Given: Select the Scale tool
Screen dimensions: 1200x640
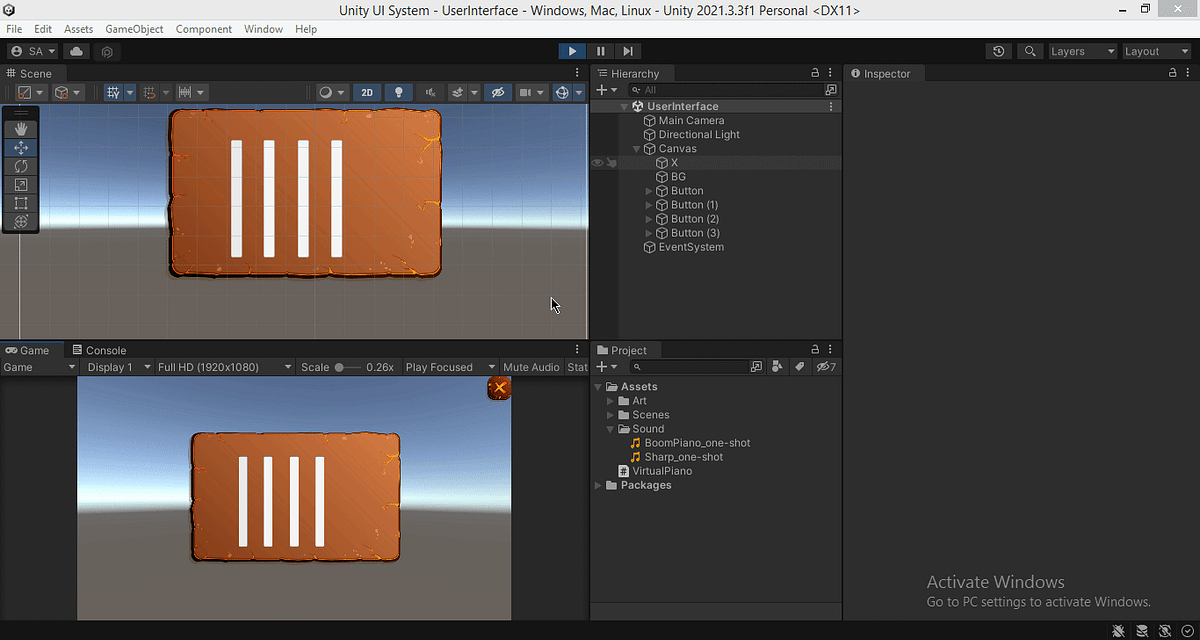Looking at the screenshot, I should [20, 185].
